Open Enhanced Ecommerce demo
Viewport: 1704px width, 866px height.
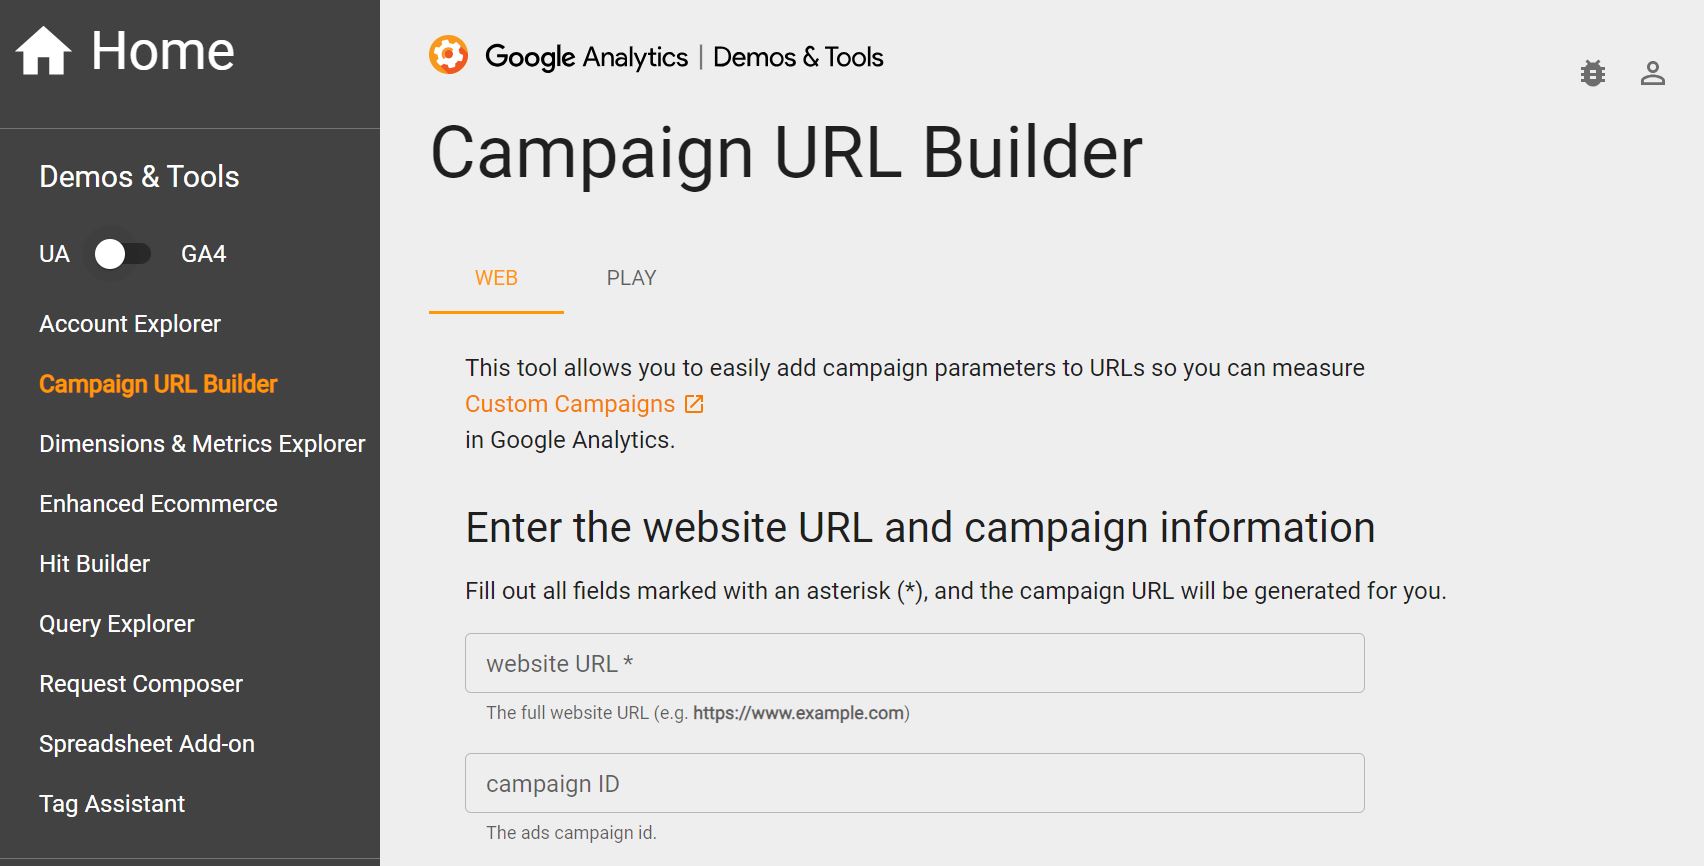click(x=158, y=504)
